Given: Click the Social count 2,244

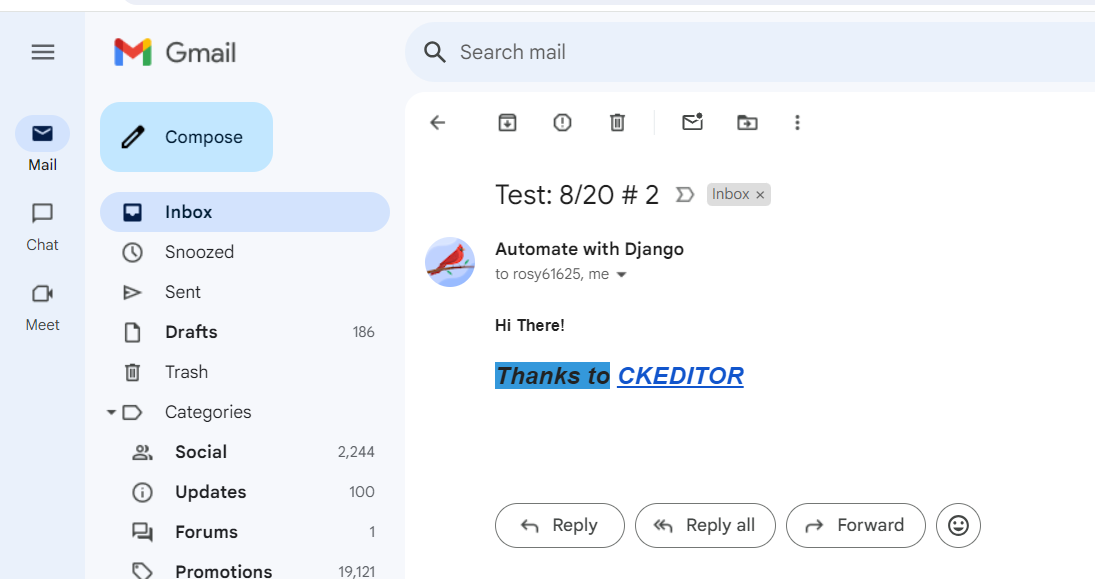Looking at the screenshot, I should pos(356,453).
